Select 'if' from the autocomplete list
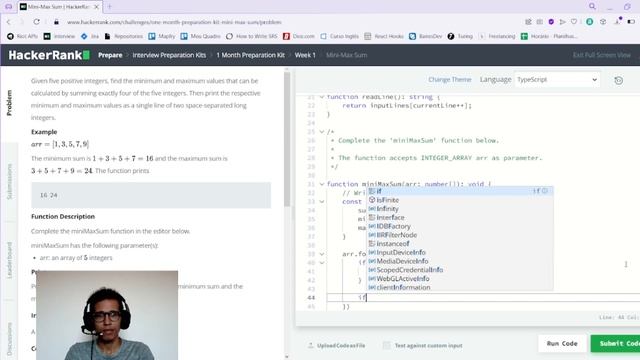The image size is (640, 360). click(x=460, y=191)
